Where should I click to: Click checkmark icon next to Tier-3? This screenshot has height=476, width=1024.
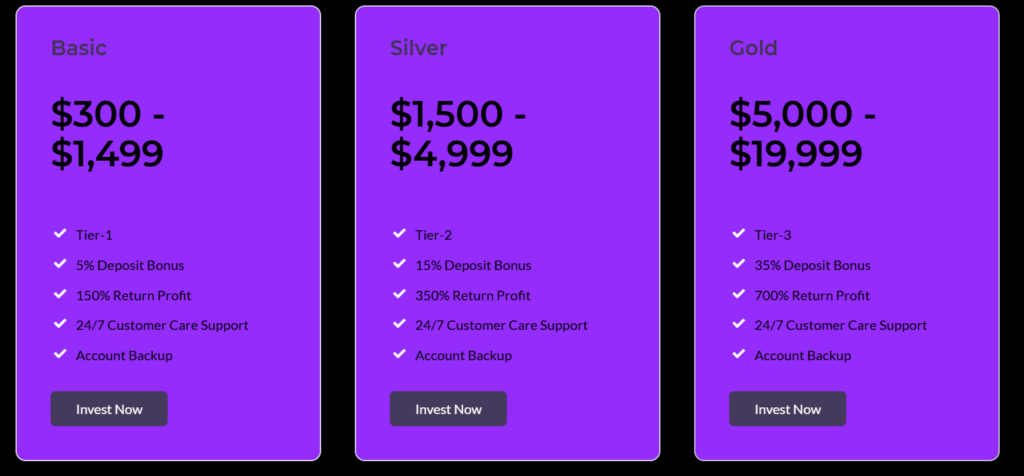coord(738,234)
